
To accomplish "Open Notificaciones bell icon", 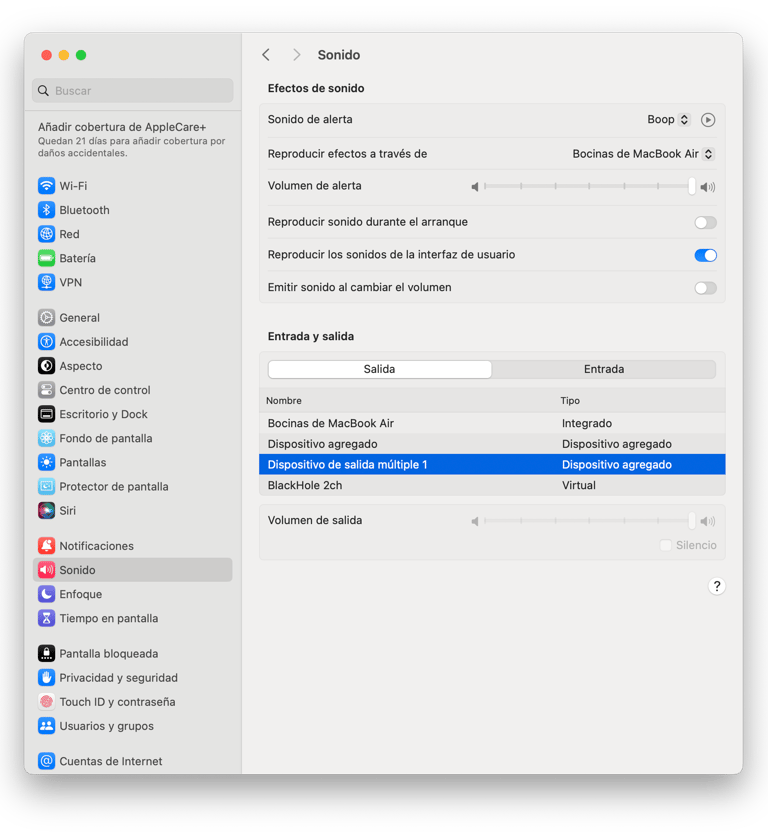I will click(x=46, y=546).
